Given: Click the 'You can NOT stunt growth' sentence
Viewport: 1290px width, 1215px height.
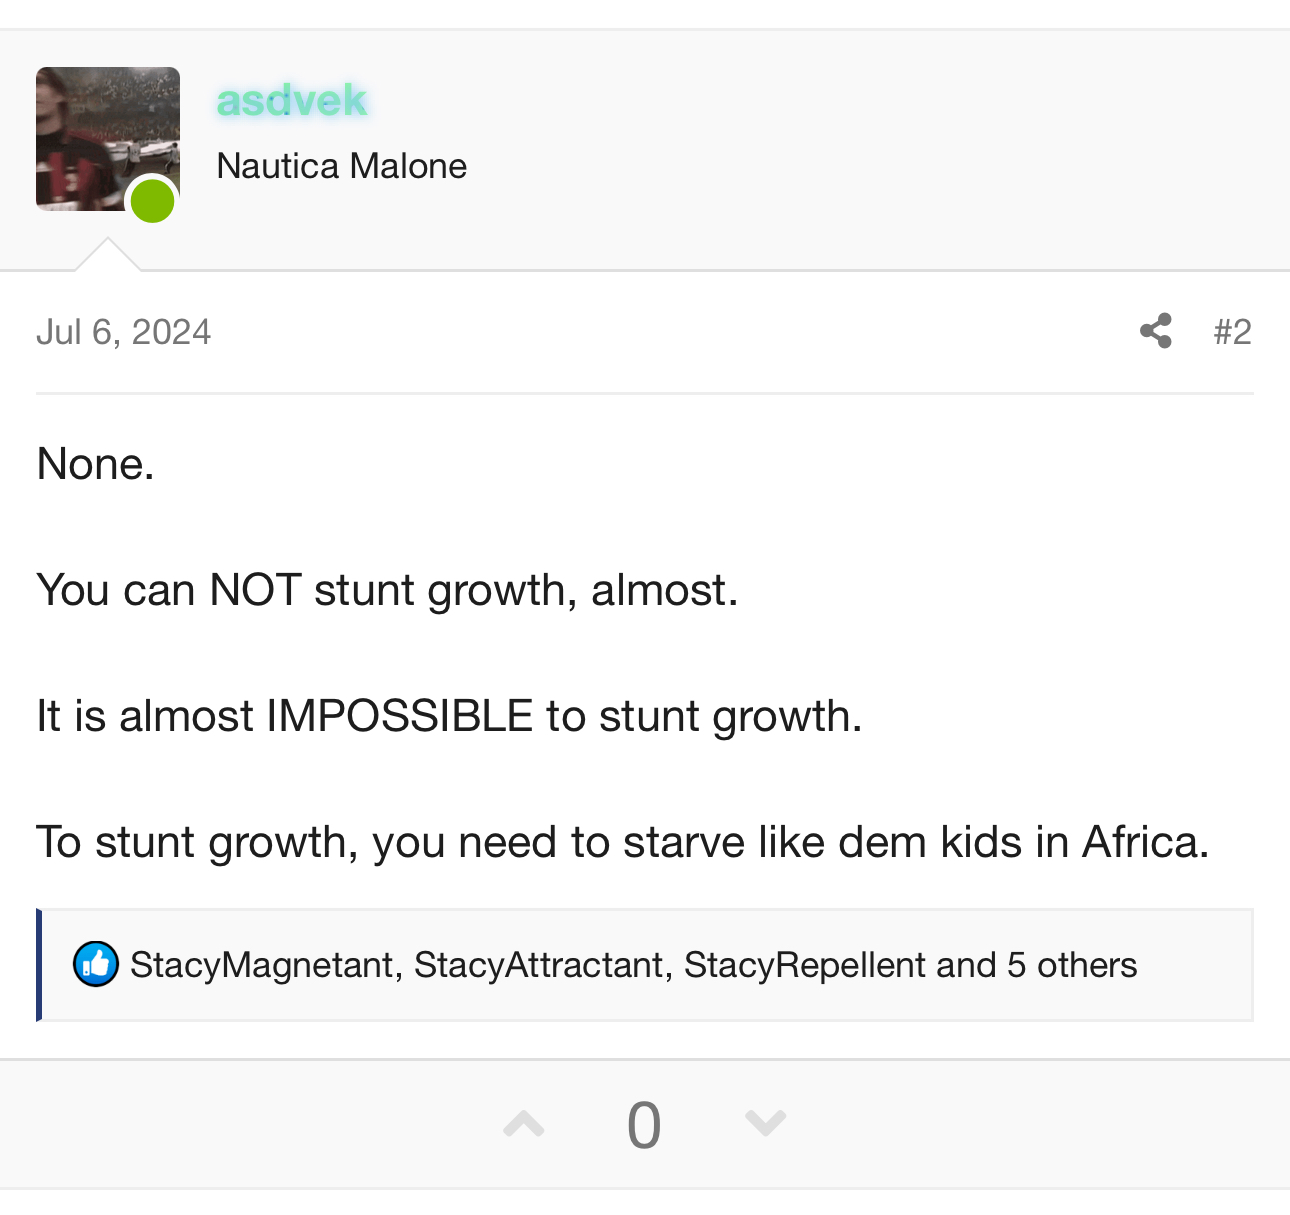Looking at the screenshot, I should coord(387,590).
